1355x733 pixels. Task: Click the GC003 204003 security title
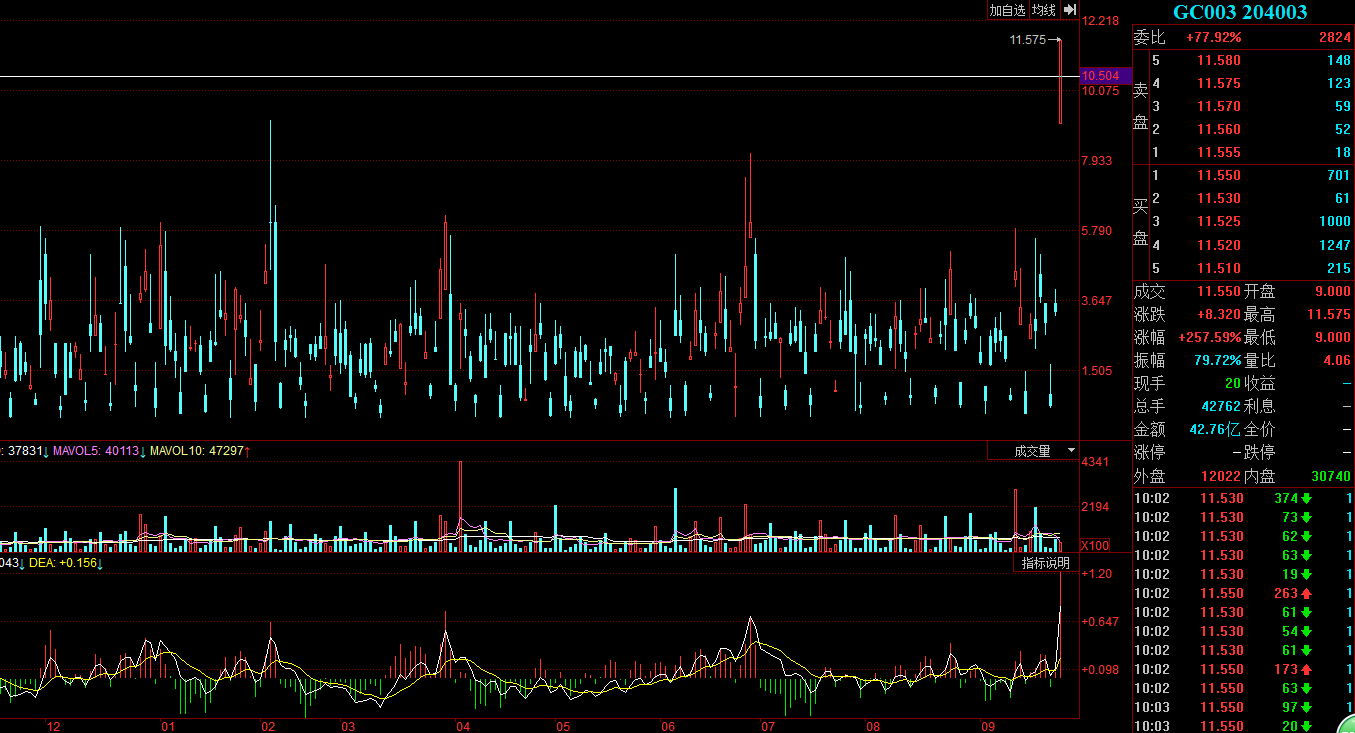tap(1240, 12)
